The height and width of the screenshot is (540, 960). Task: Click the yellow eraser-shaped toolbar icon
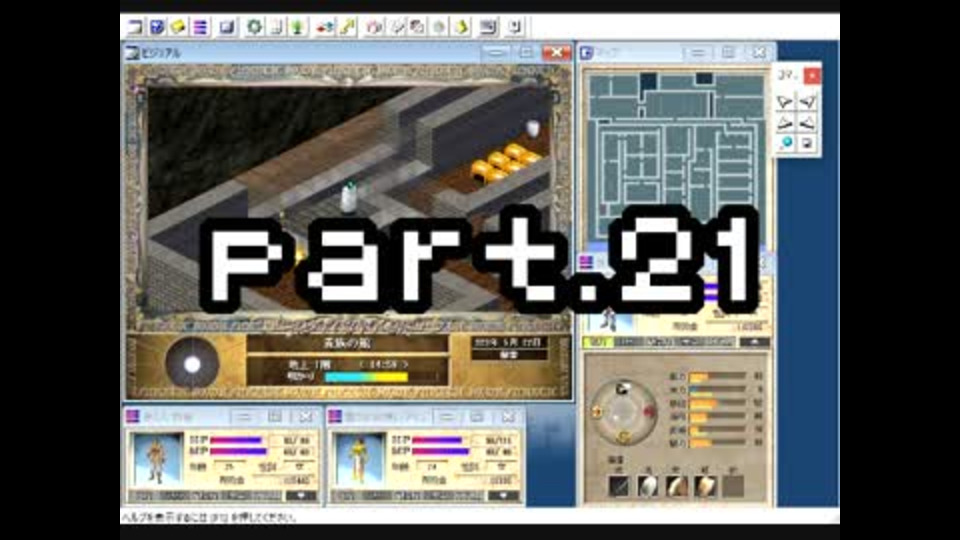point(178,27)
